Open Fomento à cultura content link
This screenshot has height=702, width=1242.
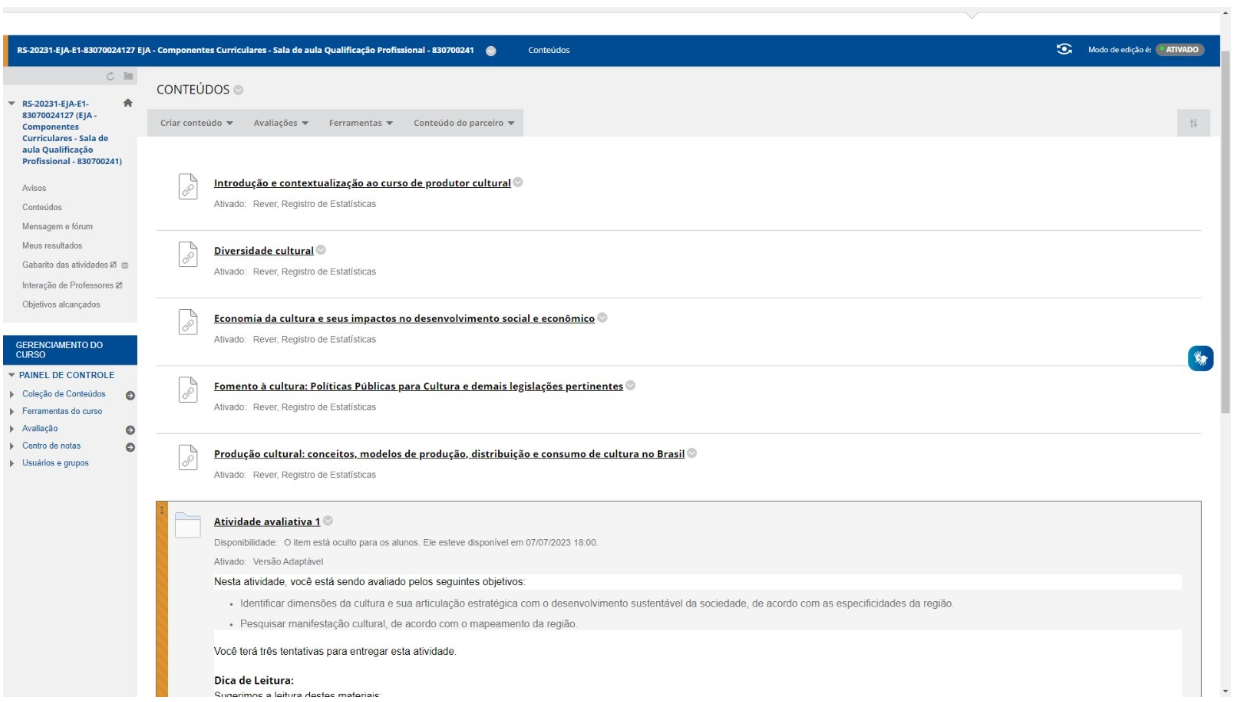(418, 387)
